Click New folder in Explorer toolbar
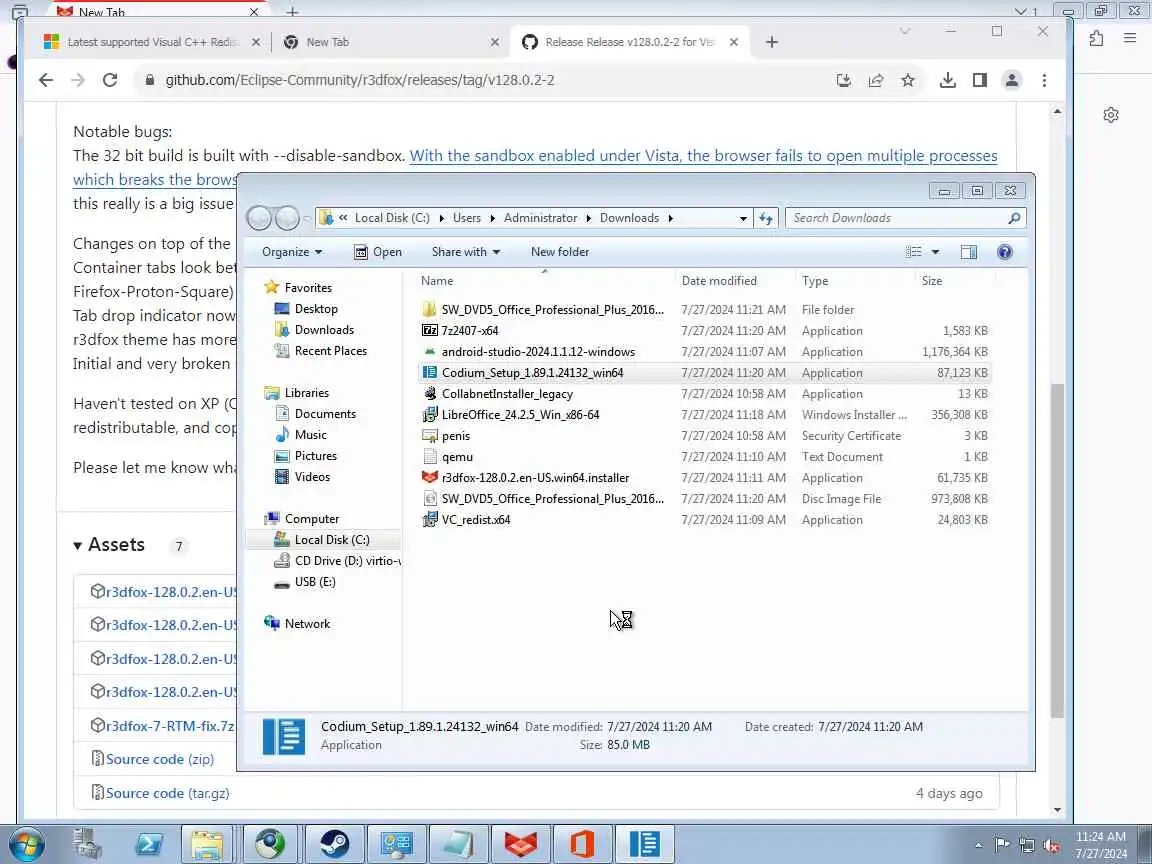The height and width of the screenshot is (864, 1152). click(x=560, y=252)
